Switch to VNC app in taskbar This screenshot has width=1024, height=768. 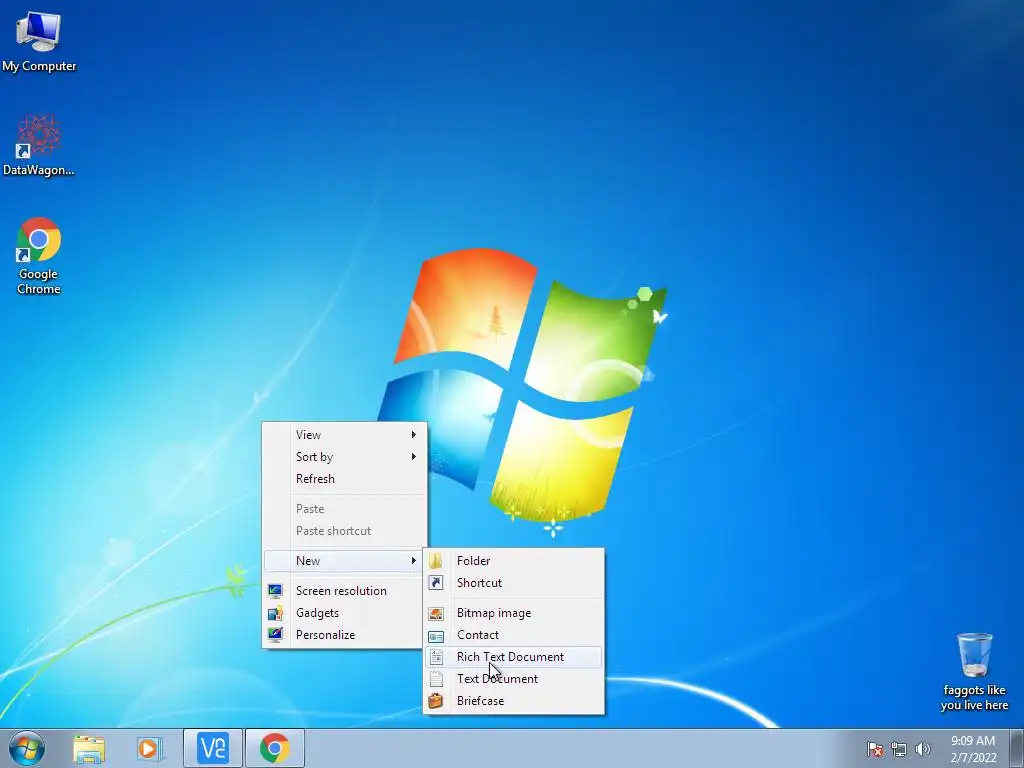click(x=212, y=748)
